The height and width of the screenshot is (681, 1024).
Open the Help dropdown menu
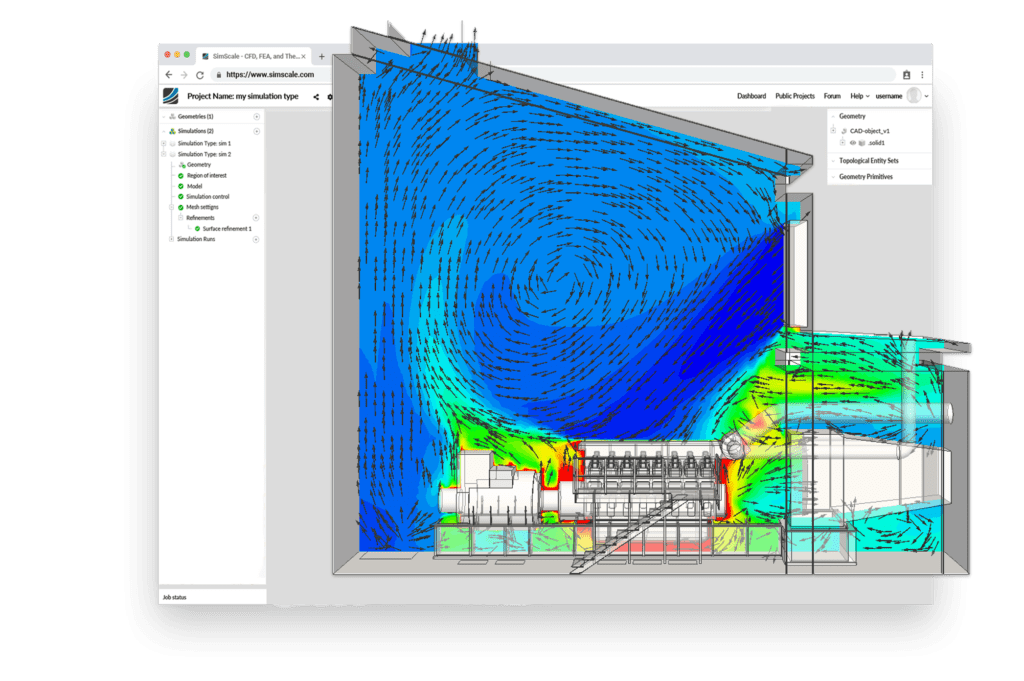(857, 96)
